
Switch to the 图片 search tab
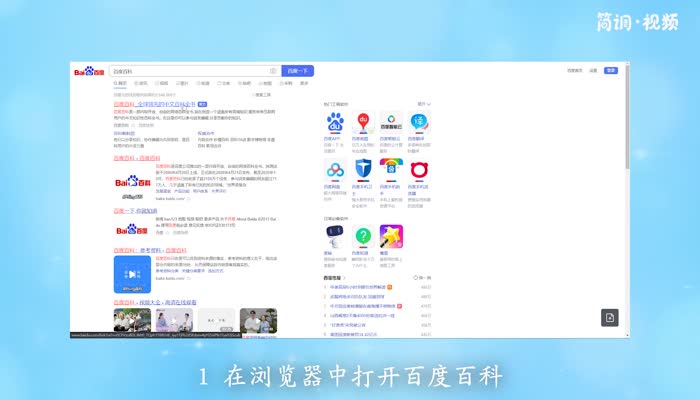(x=183, y=83)
